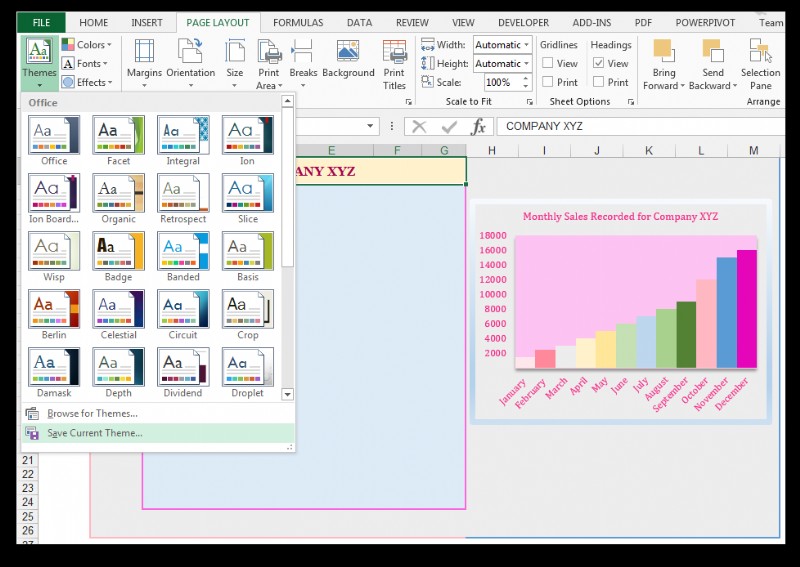The height and width of the screenshot is (567, 800).
Task: Expand the Effects dropdown
Action: (87, 82)
